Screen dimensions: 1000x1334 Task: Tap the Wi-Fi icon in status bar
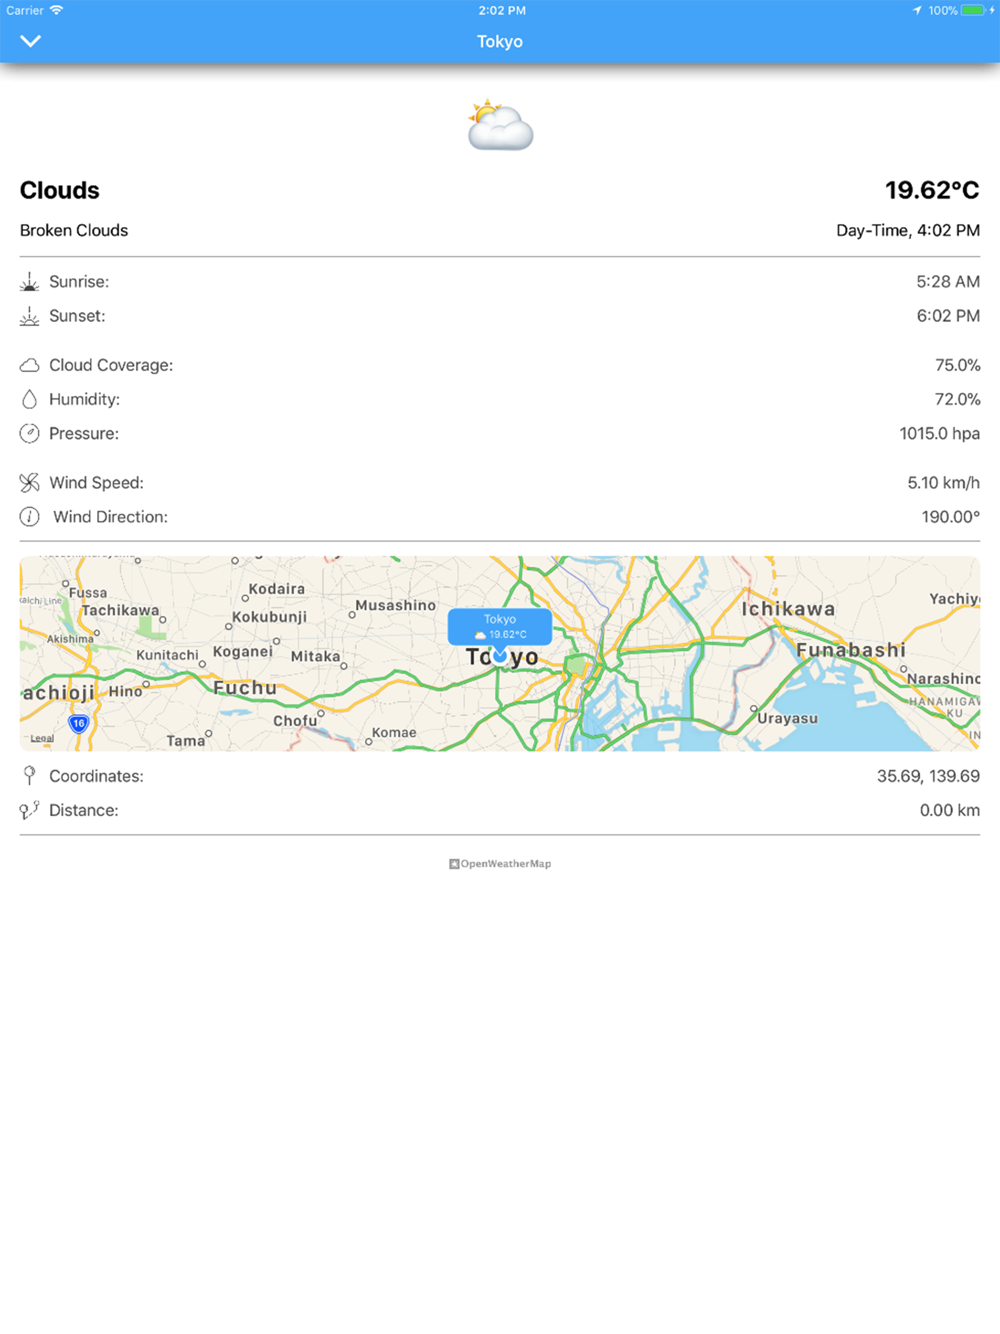pos(56,10)
